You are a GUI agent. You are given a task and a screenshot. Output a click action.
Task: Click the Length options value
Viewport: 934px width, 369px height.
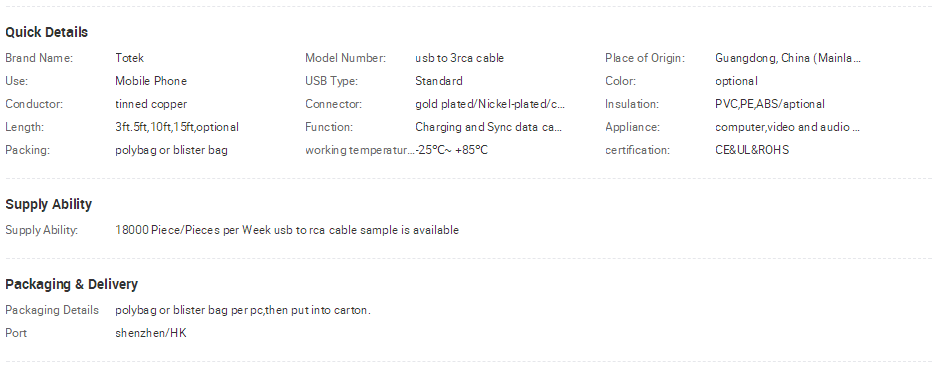(177, 127)
